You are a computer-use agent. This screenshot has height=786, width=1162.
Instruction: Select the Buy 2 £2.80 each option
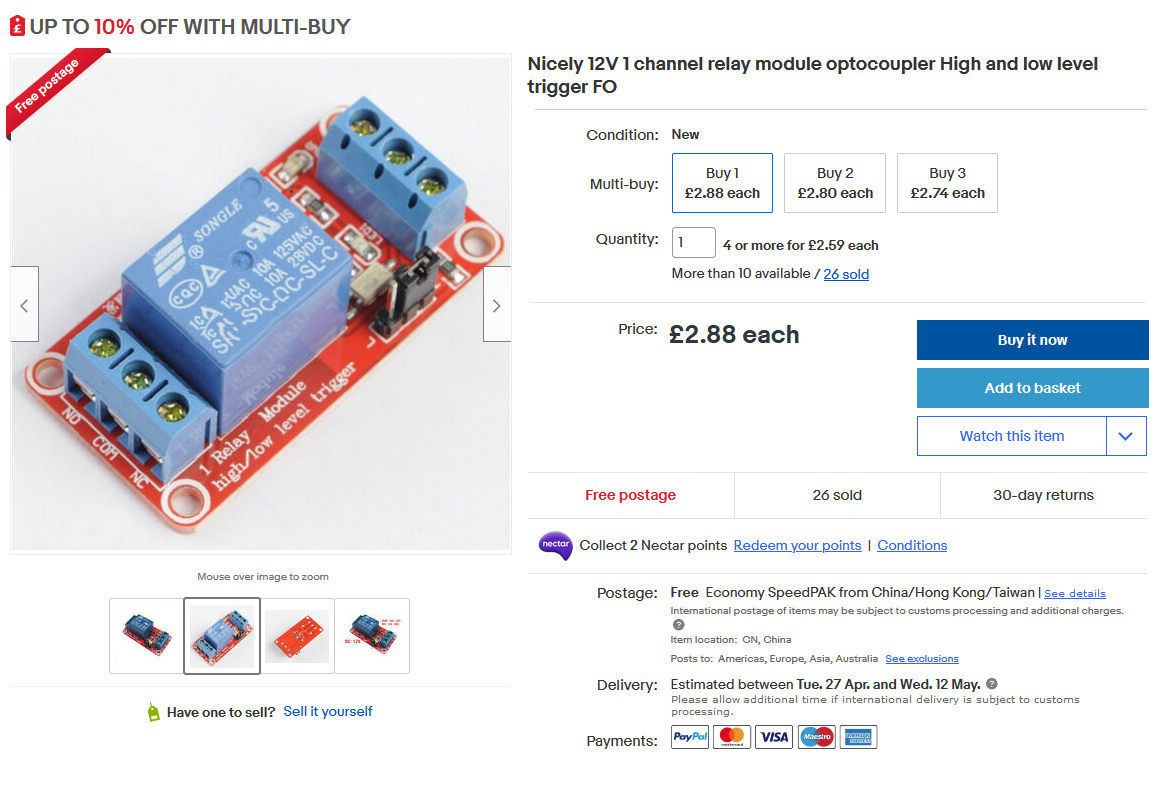point(835,183)
